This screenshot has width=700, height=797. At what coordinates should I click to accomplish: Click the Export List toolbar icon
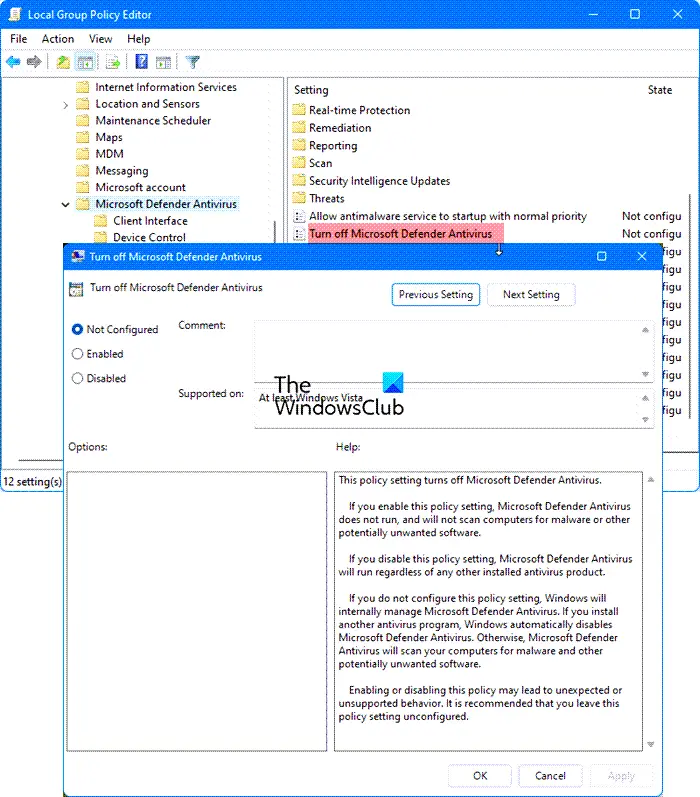point(112,62)
